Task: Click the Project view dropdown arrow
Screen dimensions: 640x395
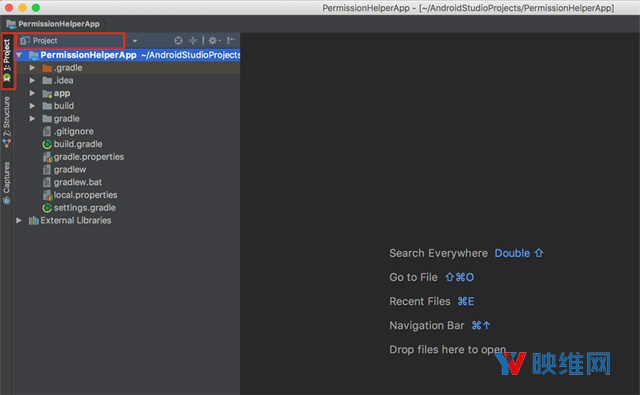Action: click(x=135, y=41)
